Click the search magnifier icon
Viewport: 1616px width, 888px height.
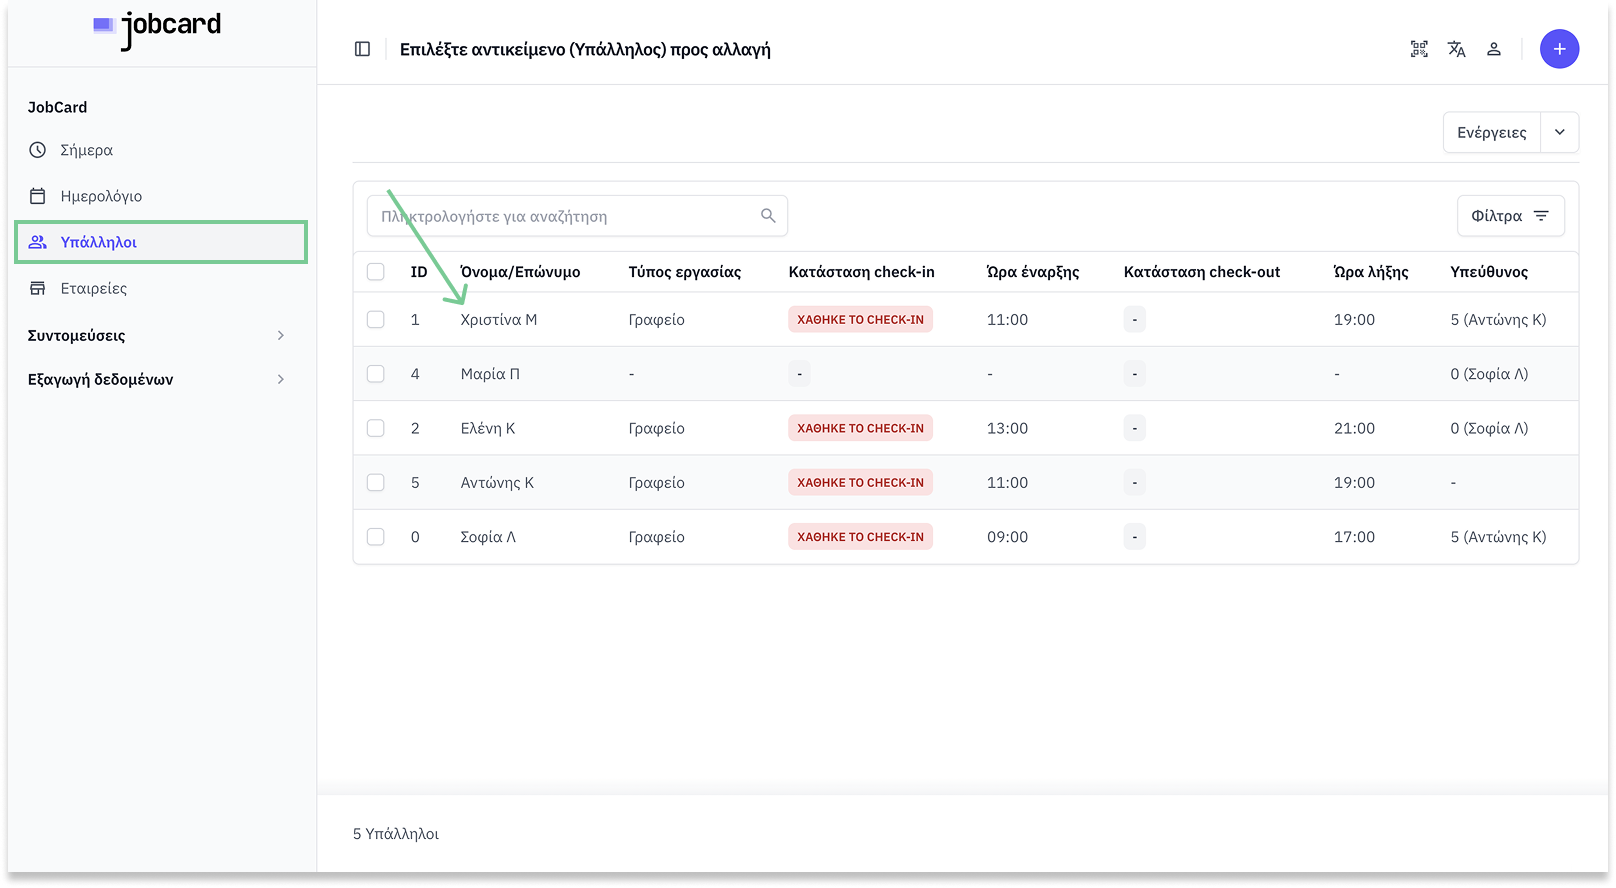click(x=768, y=216)
